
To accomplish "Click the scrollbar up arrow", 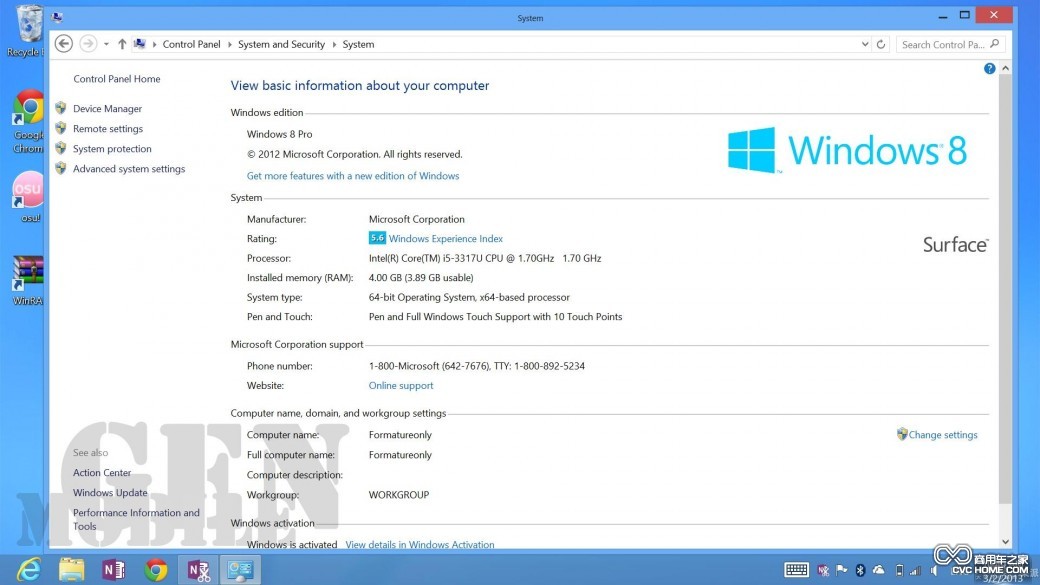I will point(1006,68).
